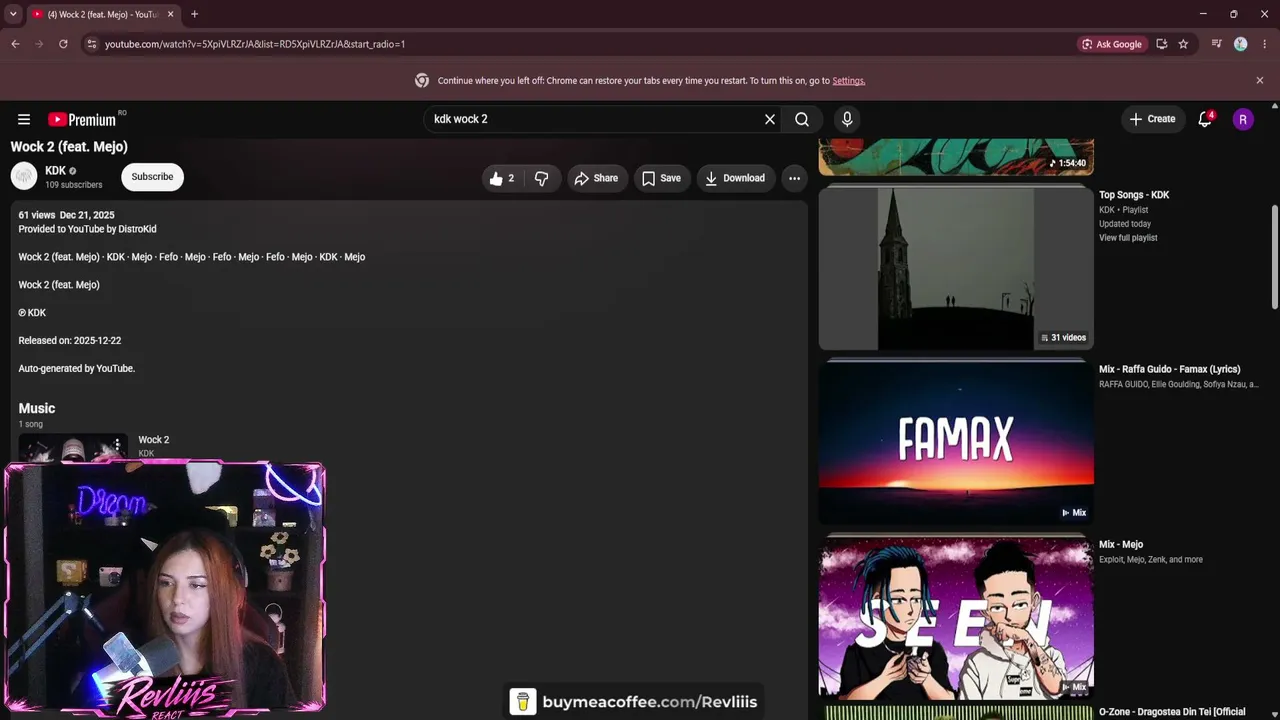View site information icon beside the URL
The width and height of the screenshot is (1280, 720).
(x=91, y=44)
